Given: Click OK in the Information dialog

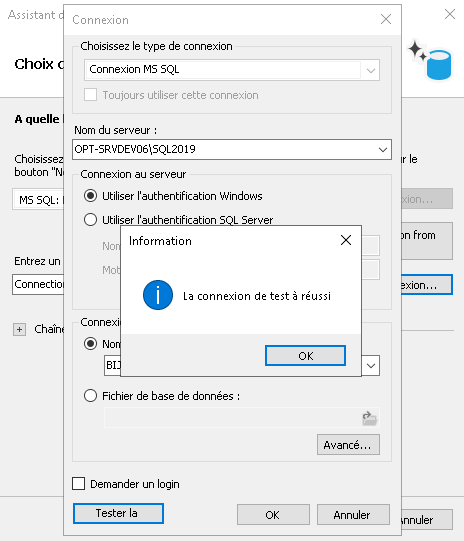Looking at the screenshot, I should 305,355.
